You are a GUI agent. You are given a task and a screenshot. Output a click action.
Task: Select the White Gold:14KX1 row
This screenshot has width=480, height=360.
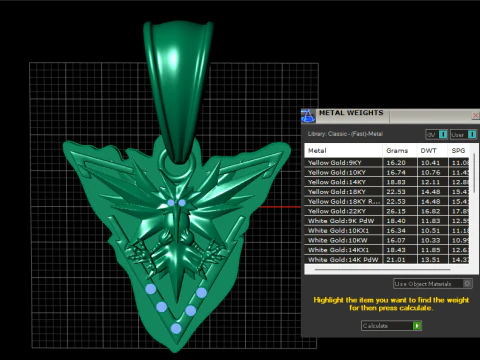point(387,250)
